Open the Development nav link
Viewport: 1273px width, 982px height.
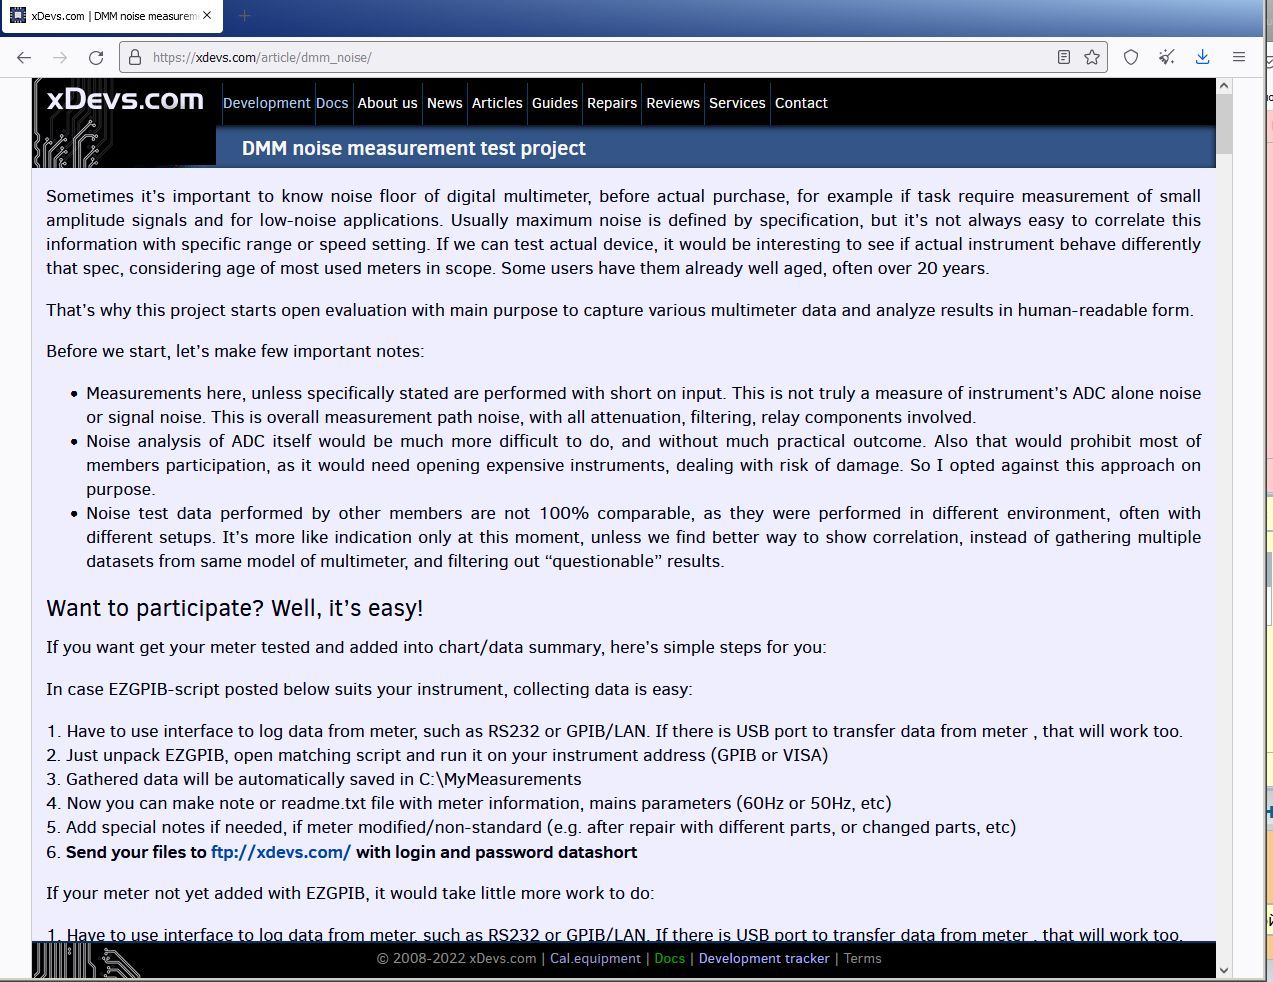pos(267,103)
